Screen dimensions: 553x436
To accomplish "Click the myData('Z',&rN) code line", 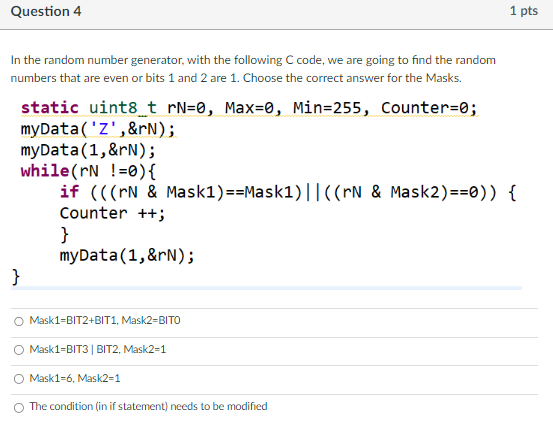I will (98, 129).
